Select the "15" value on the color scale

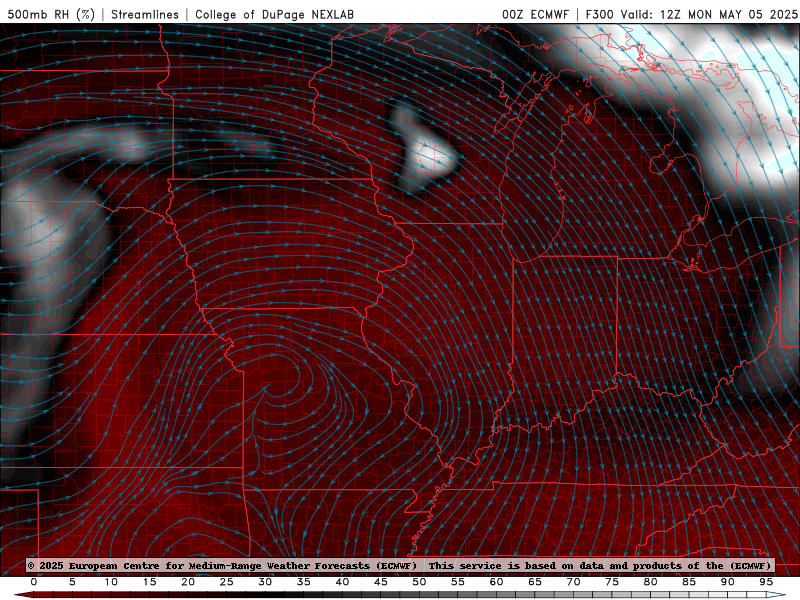[149, 582]
